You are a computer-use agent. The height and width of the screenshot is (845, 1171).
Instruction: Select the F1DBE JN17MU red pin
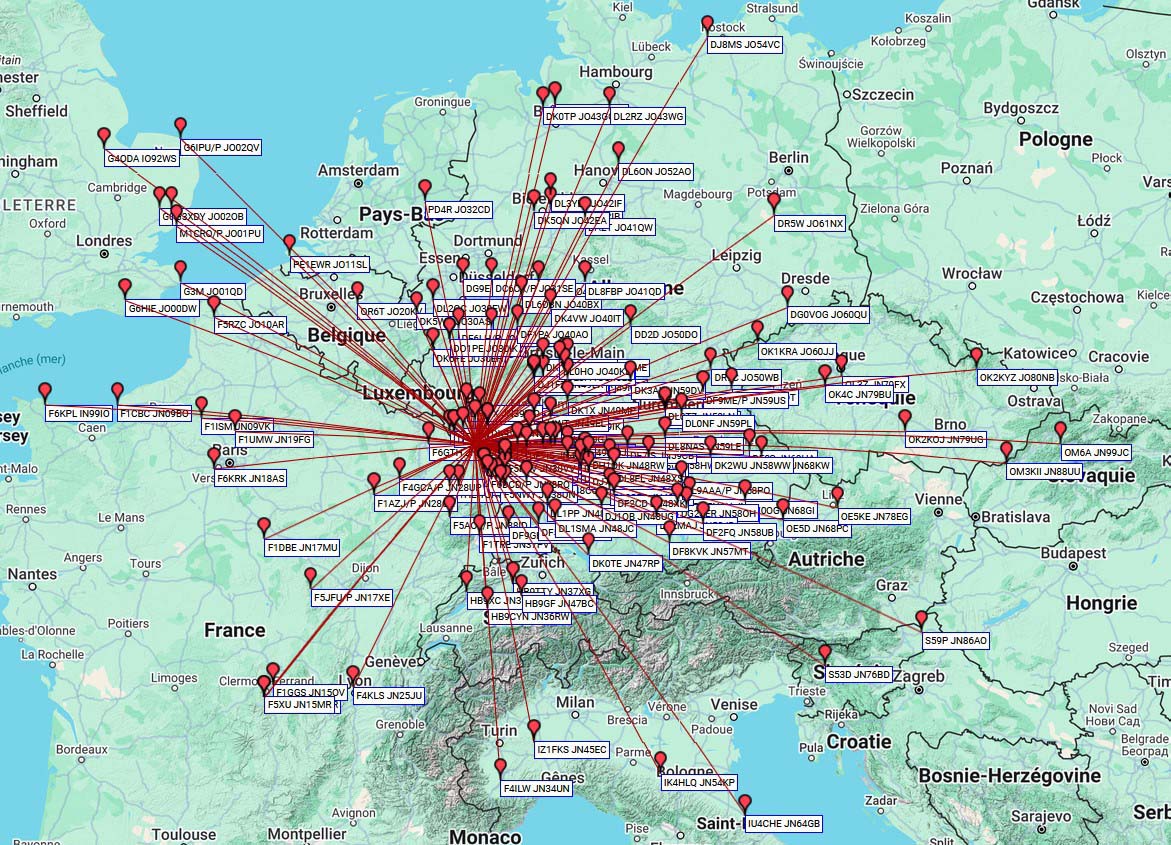point(264,526)
